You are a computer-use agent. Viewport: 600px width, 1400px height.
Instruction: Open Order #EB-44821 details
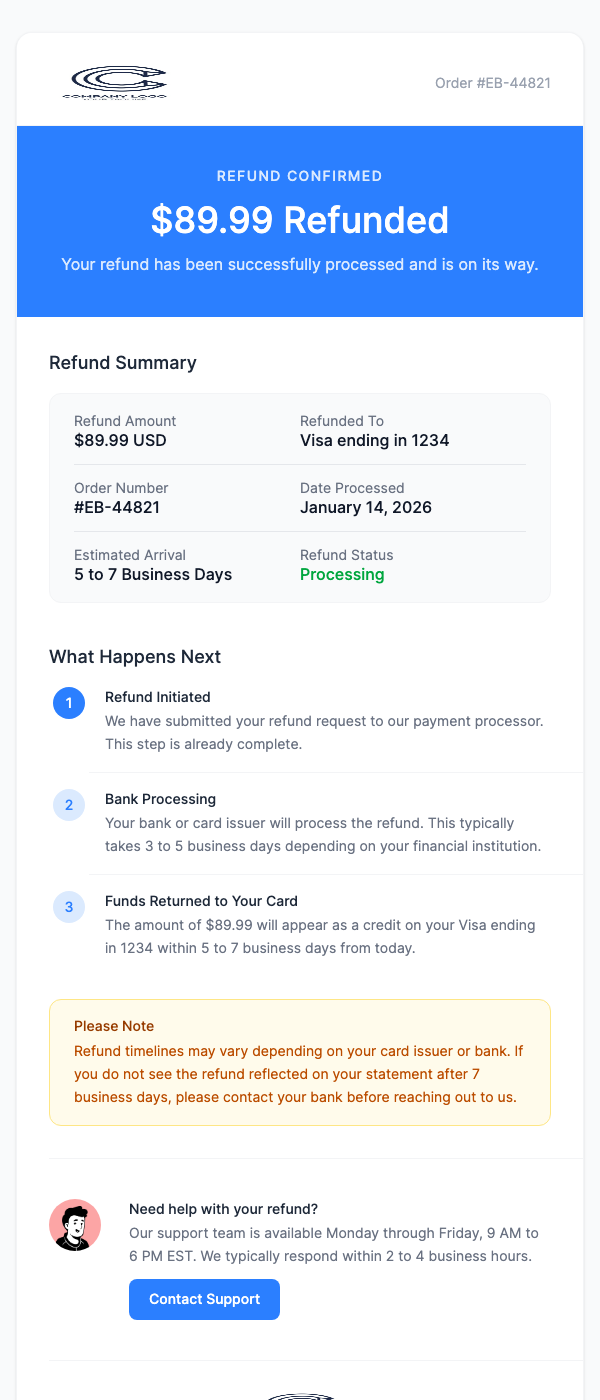coord(491,83)
